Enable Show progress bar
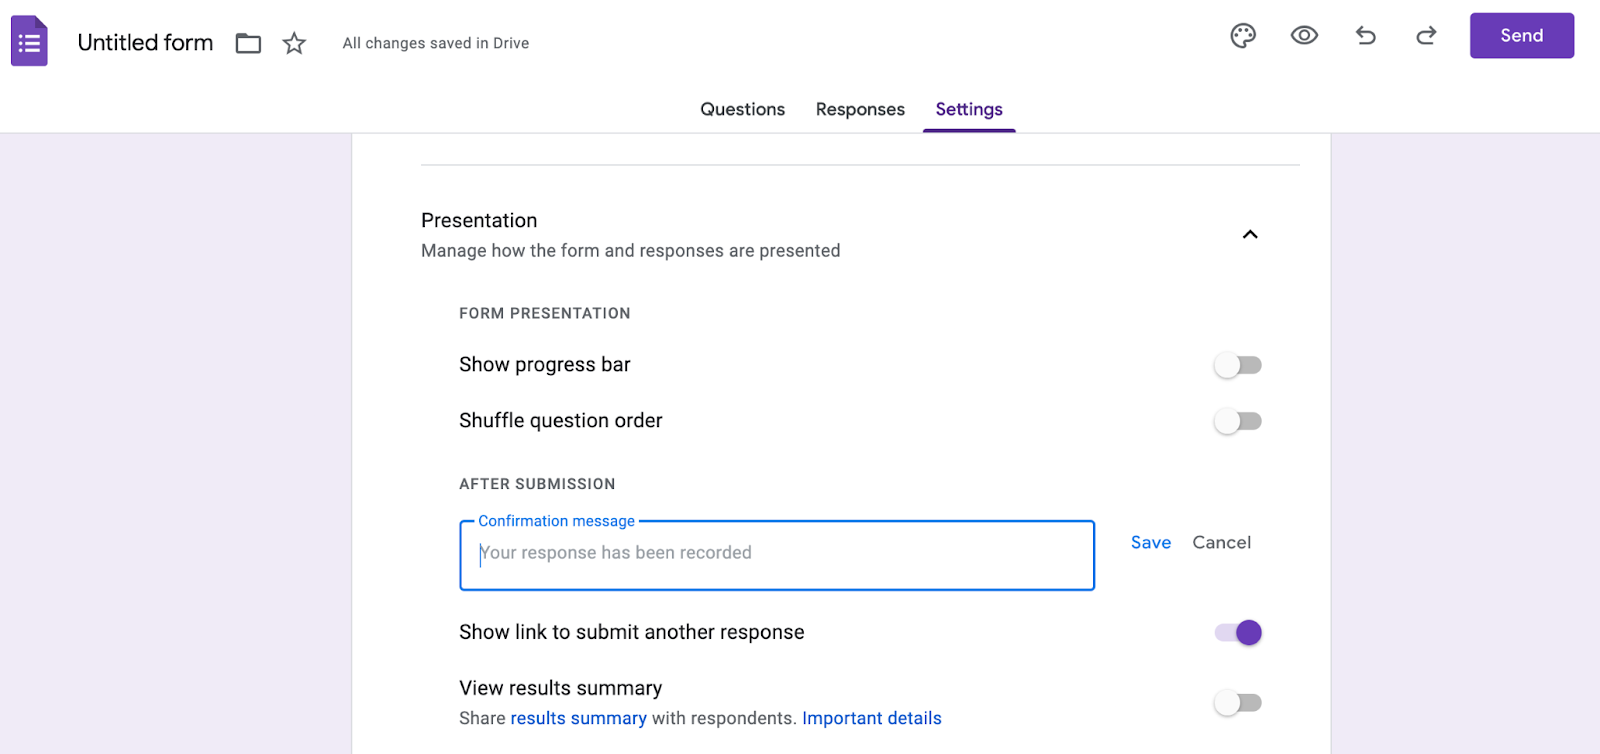1600x754 pixels. [x=1238, y=365]
